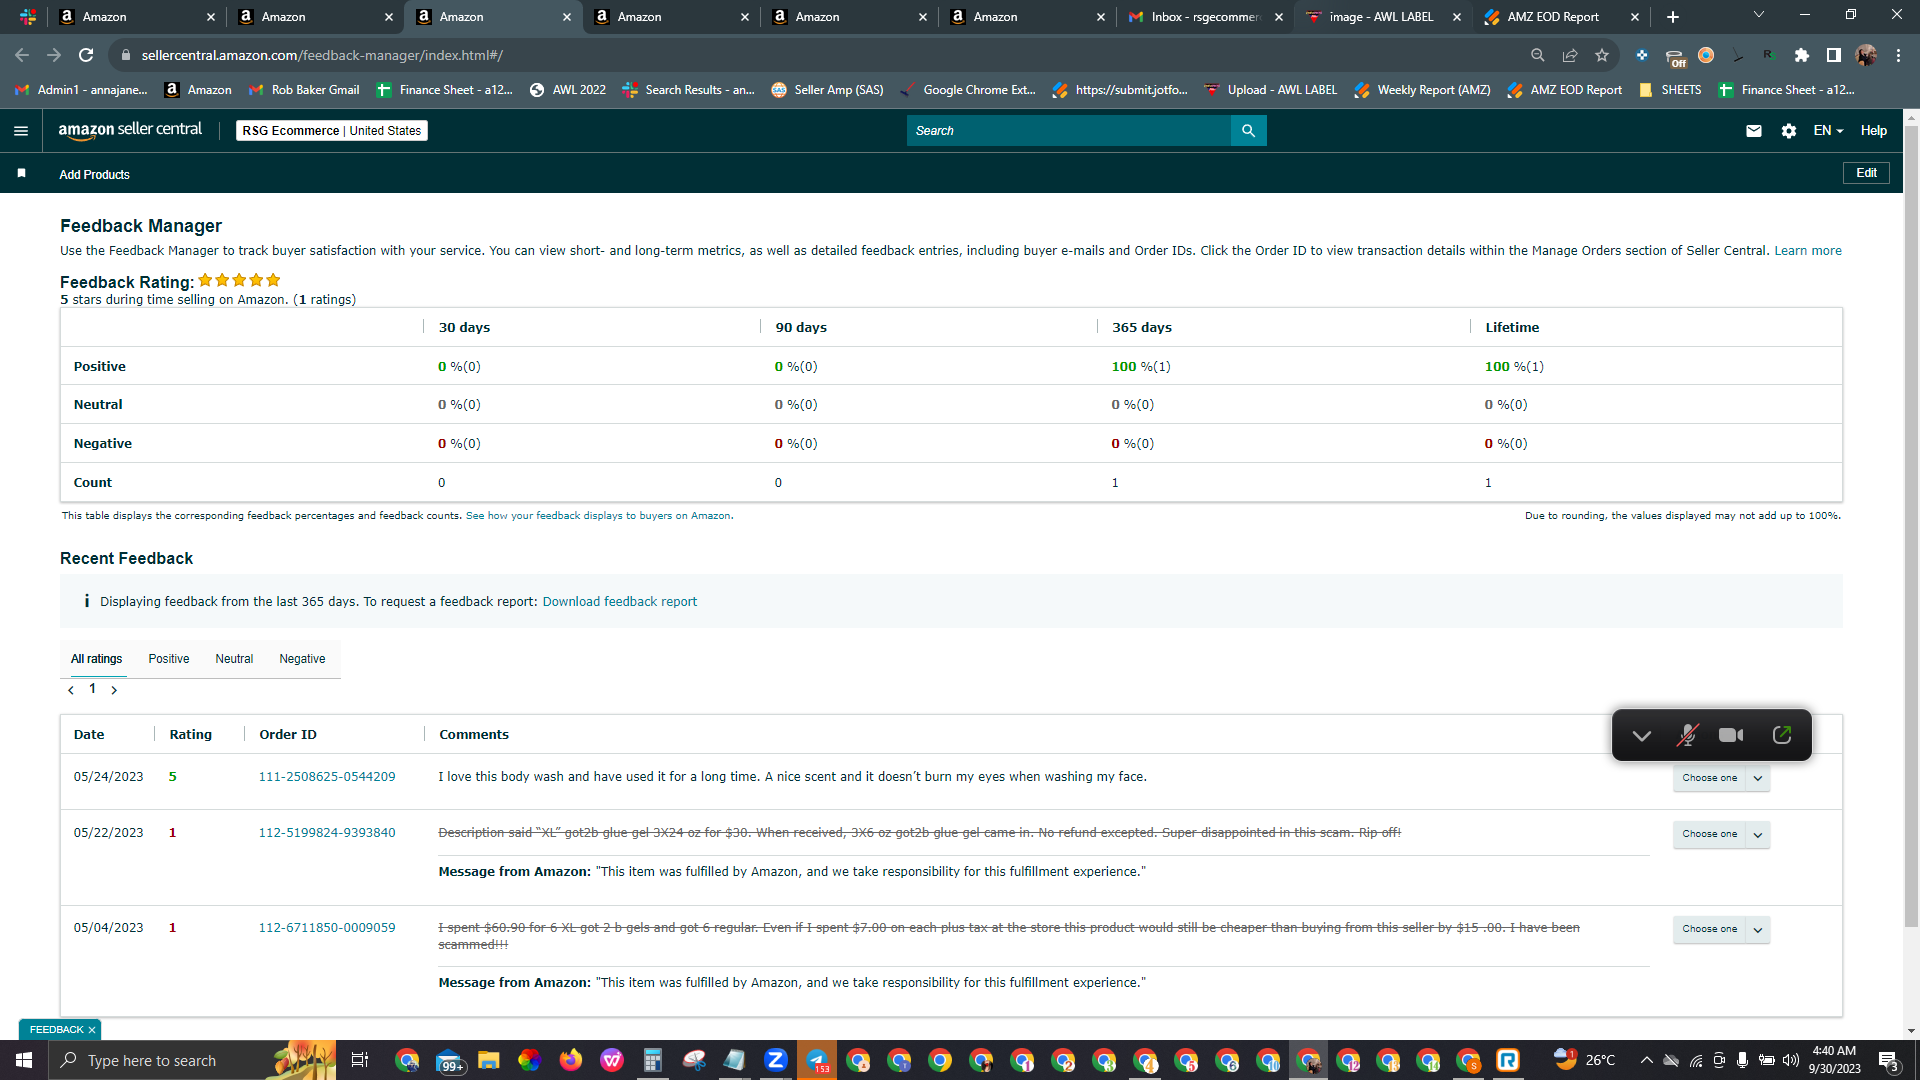Open Windows Task View
The height and width of the screenshot is (1080, 1920).
coord(360,1060)
